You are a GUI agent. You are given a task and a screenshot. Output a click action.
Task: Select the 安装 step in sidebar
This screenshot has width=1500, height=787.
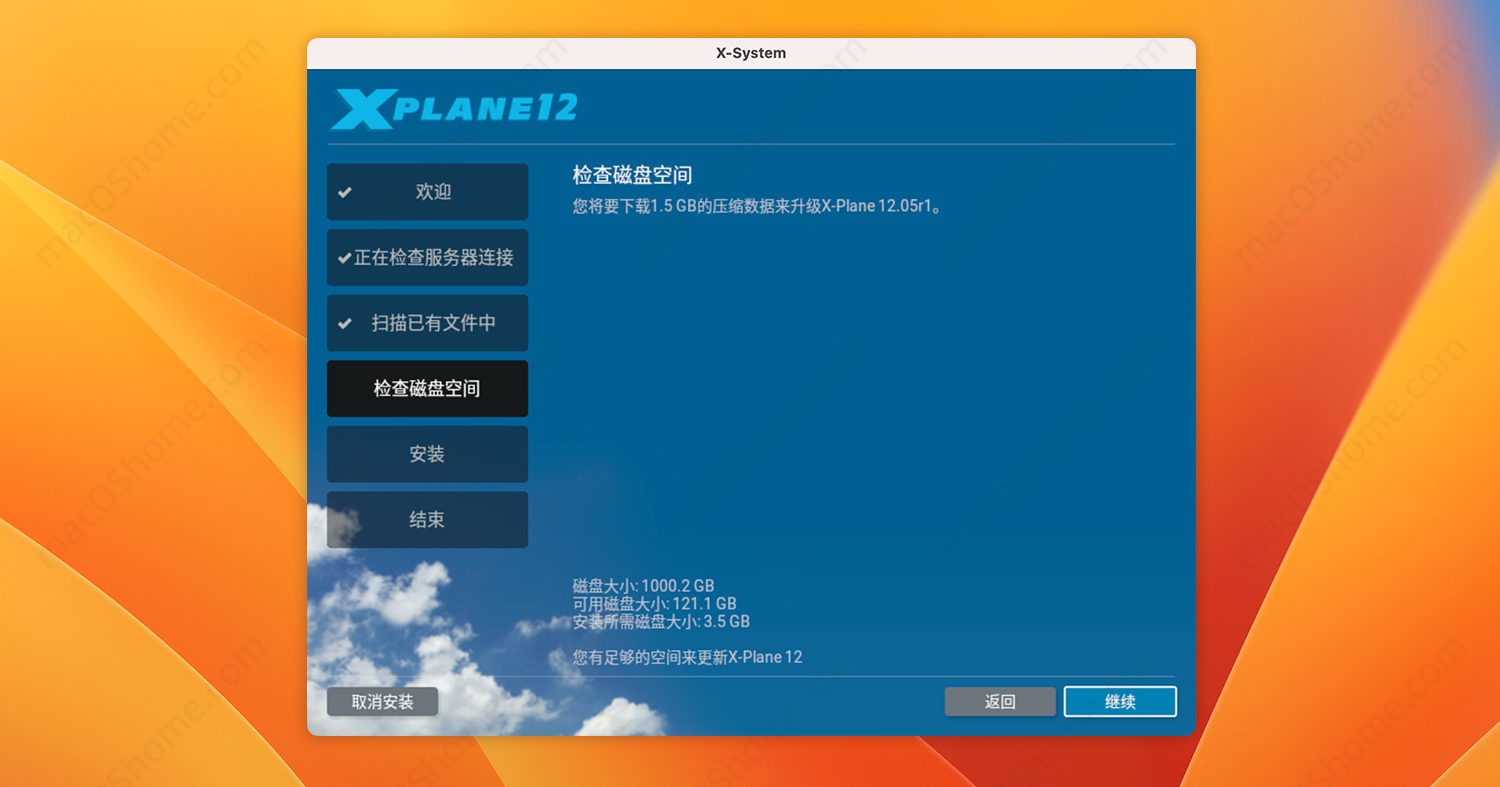pos(427,454)
